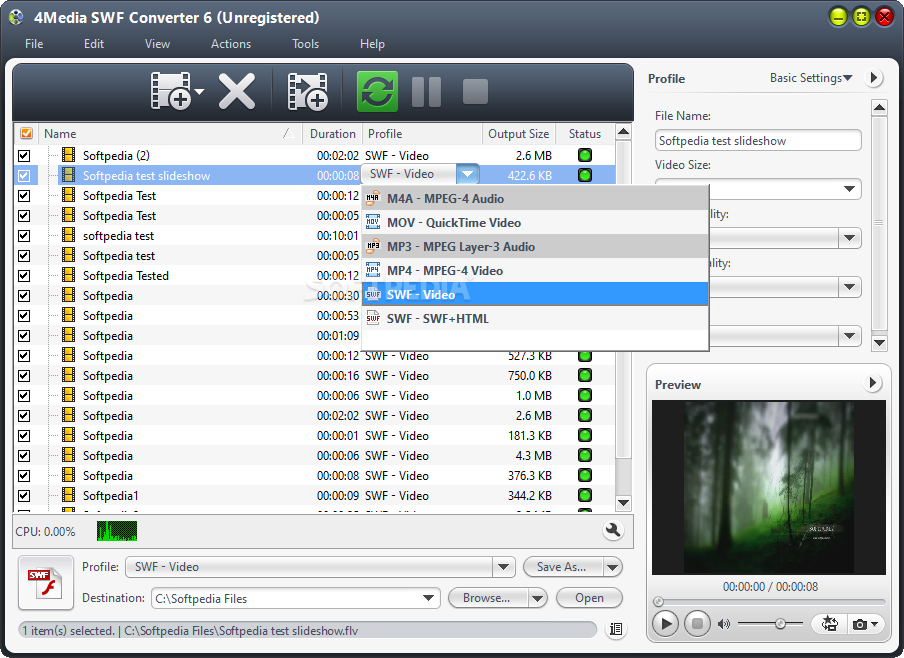Uncheck checkbox of Softpedia 00:01:09 row
Screen dimensions: 904x658
pos(24,336)
